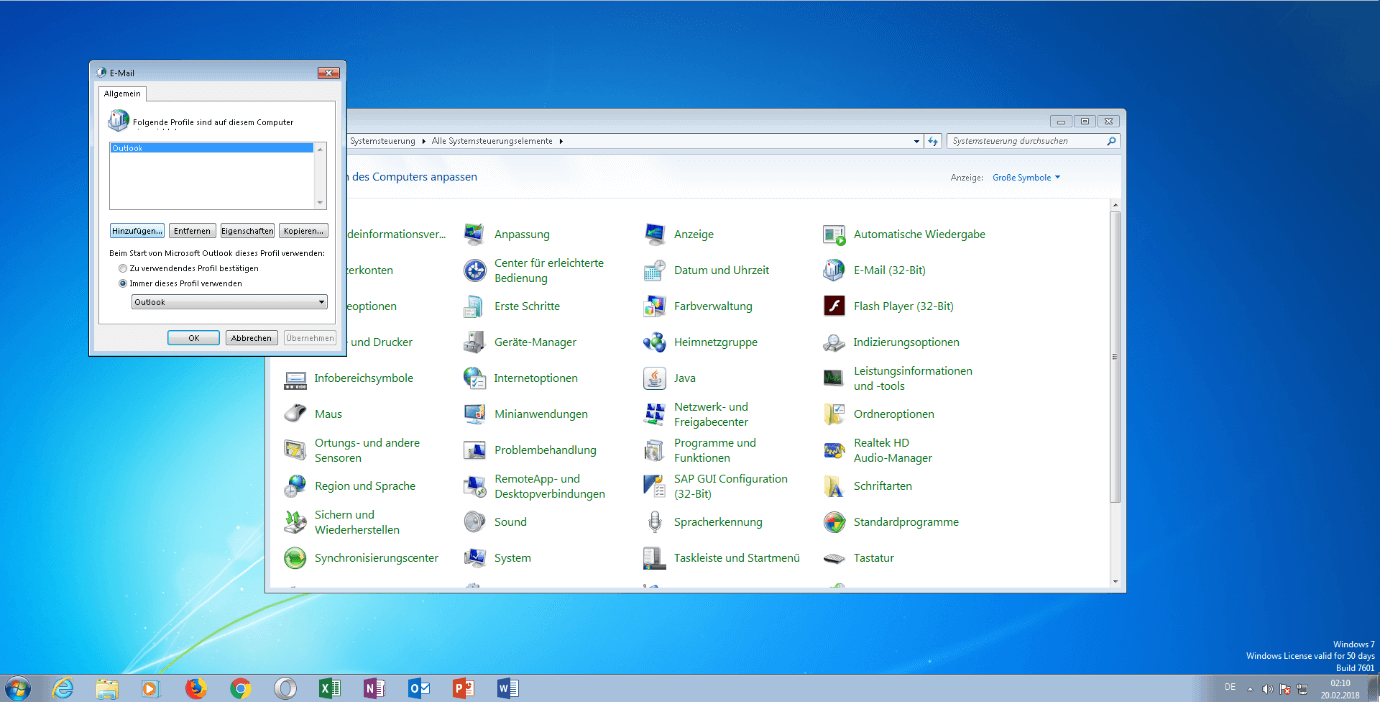Screen dimensions: 1380x702
Task: Open 'Taskleiste und Startmenü' link
Action: [x=737, y=558]
